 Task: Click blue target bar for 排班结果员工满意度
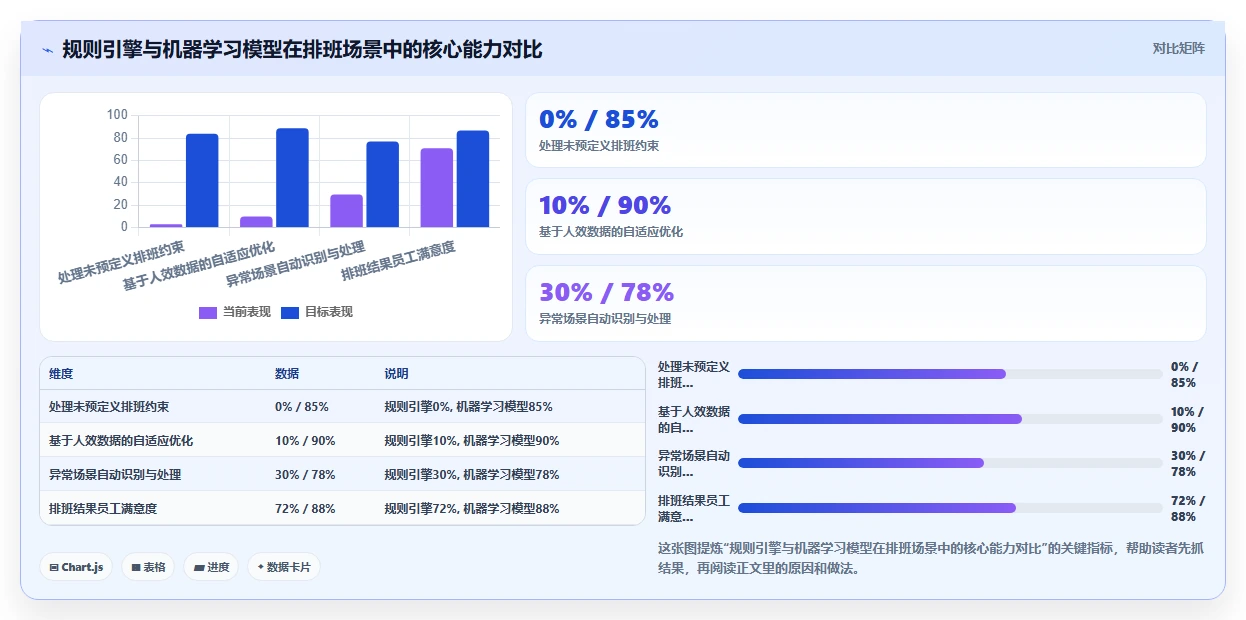click(x=473, y=179)
